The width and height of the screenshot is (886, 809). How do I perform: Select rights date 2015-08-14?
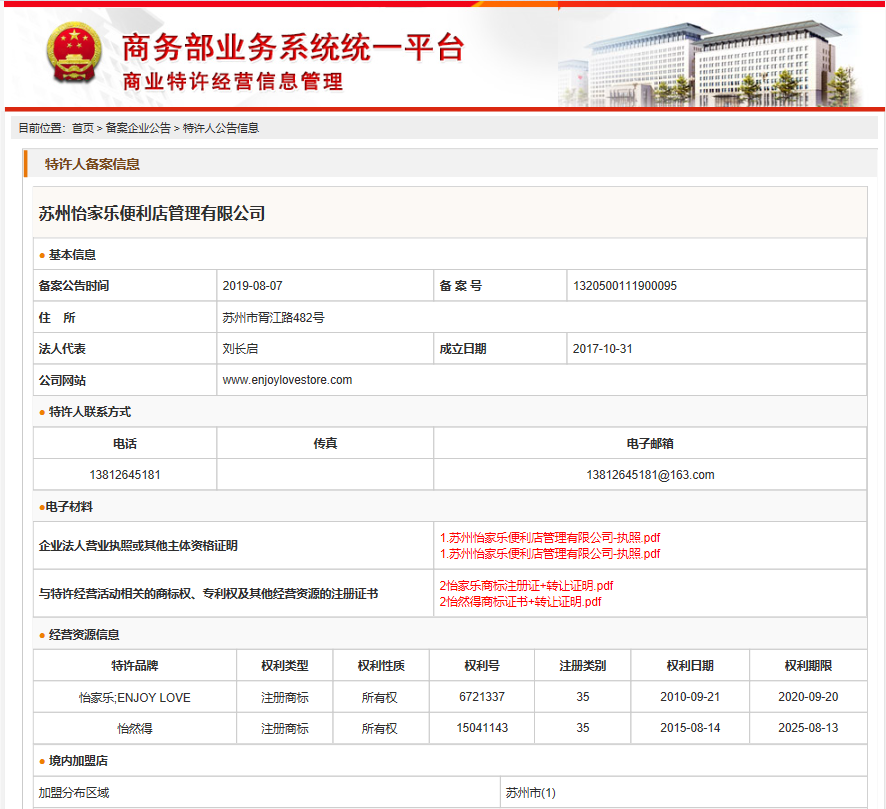(x=690, y=728)
